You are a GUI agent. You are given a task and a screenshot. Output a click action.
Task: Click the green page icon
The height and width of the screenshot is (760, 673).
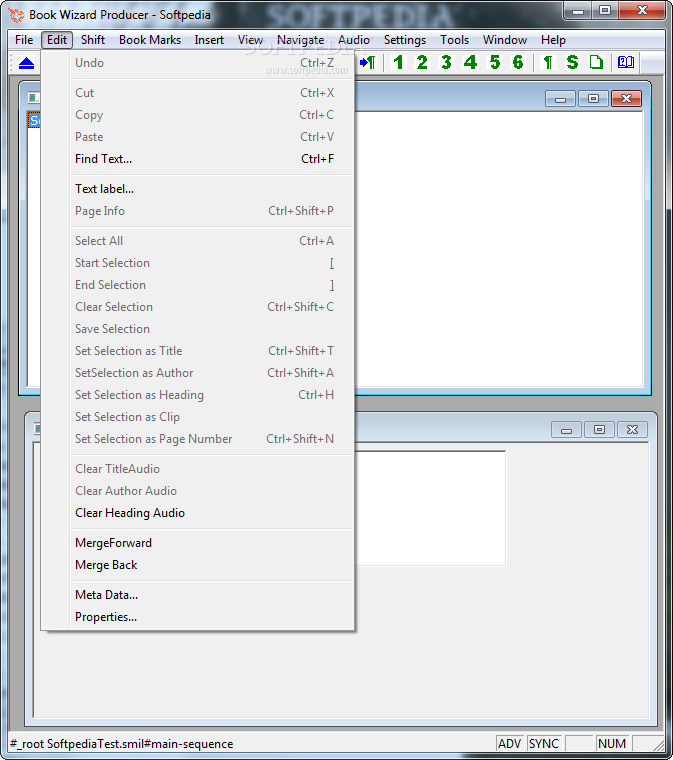[x=596, y=63]
